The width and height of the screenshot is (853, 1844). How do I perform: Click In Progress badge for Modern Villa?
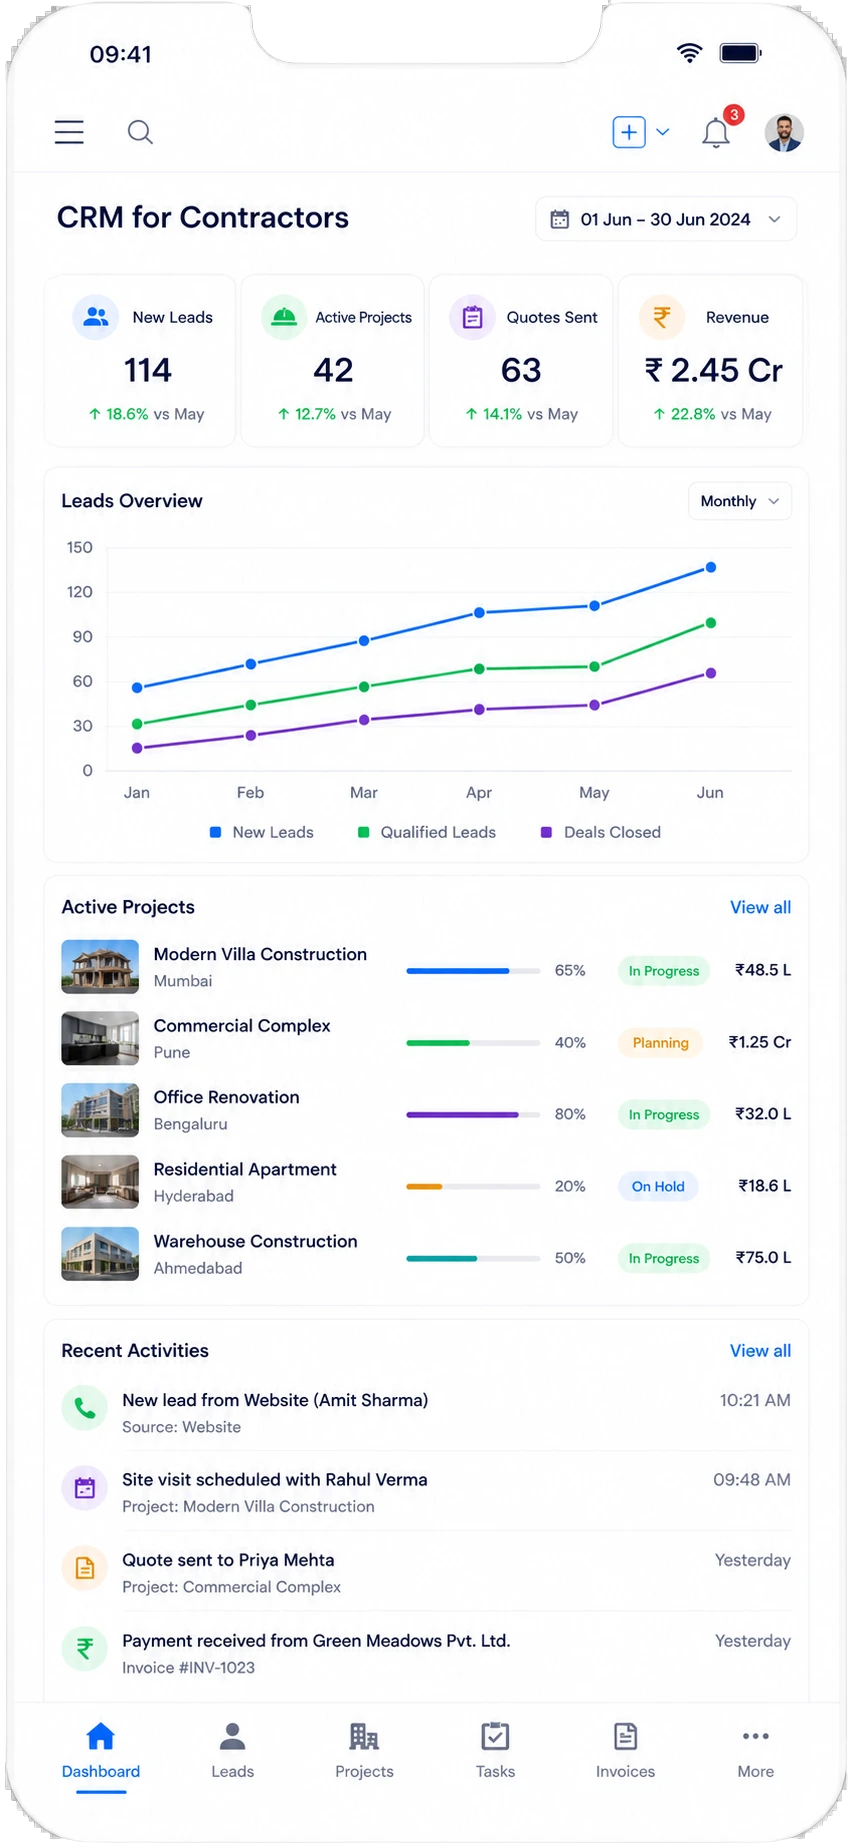coord(664,971)
